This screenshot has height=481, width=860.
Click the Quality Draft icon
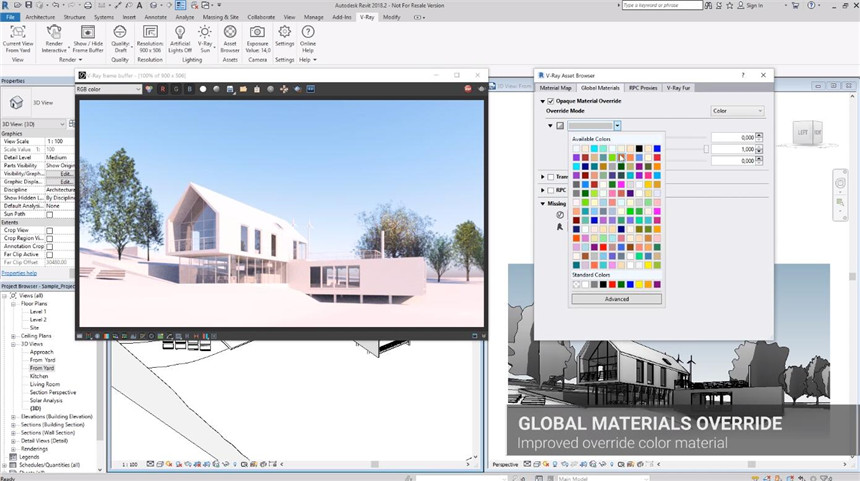click(120, 31)
